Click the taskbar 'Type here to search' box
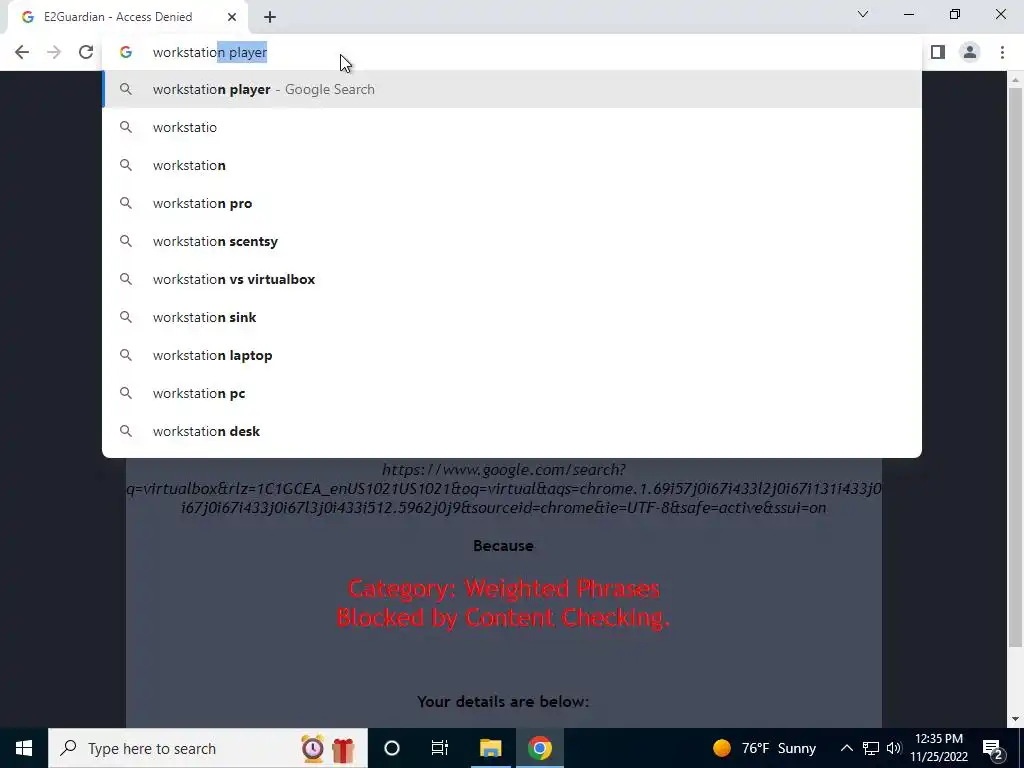 pos(208,748)
